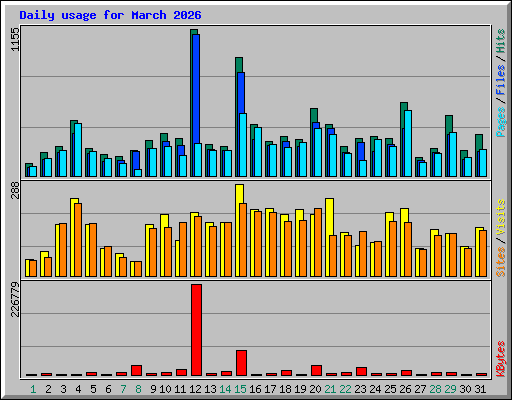Click day 20 on the date axis
Screen dimensions: 512x400
pos(315,389)
